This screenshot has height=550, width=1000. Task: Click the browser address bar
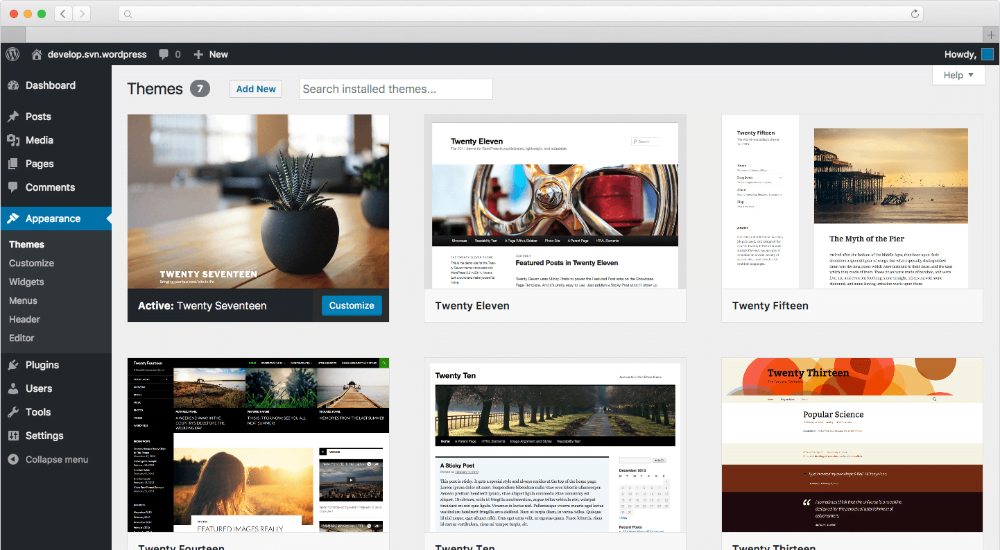tap(520, 13)
